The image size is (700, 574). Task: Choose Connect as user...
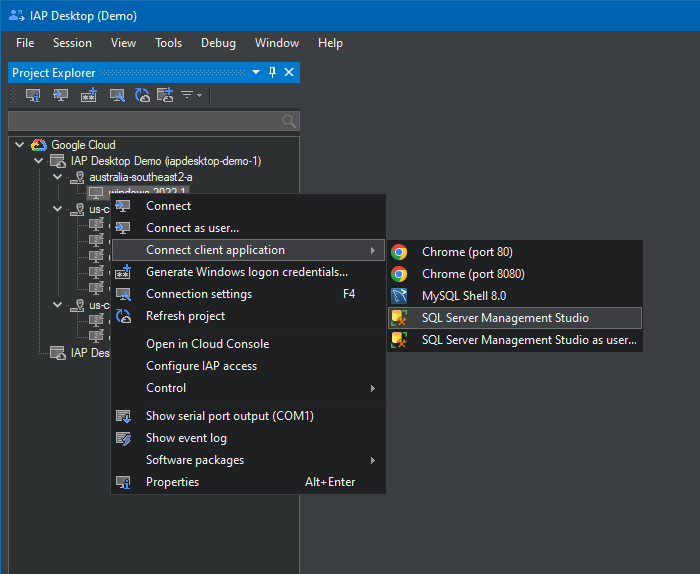click(248, 228)
